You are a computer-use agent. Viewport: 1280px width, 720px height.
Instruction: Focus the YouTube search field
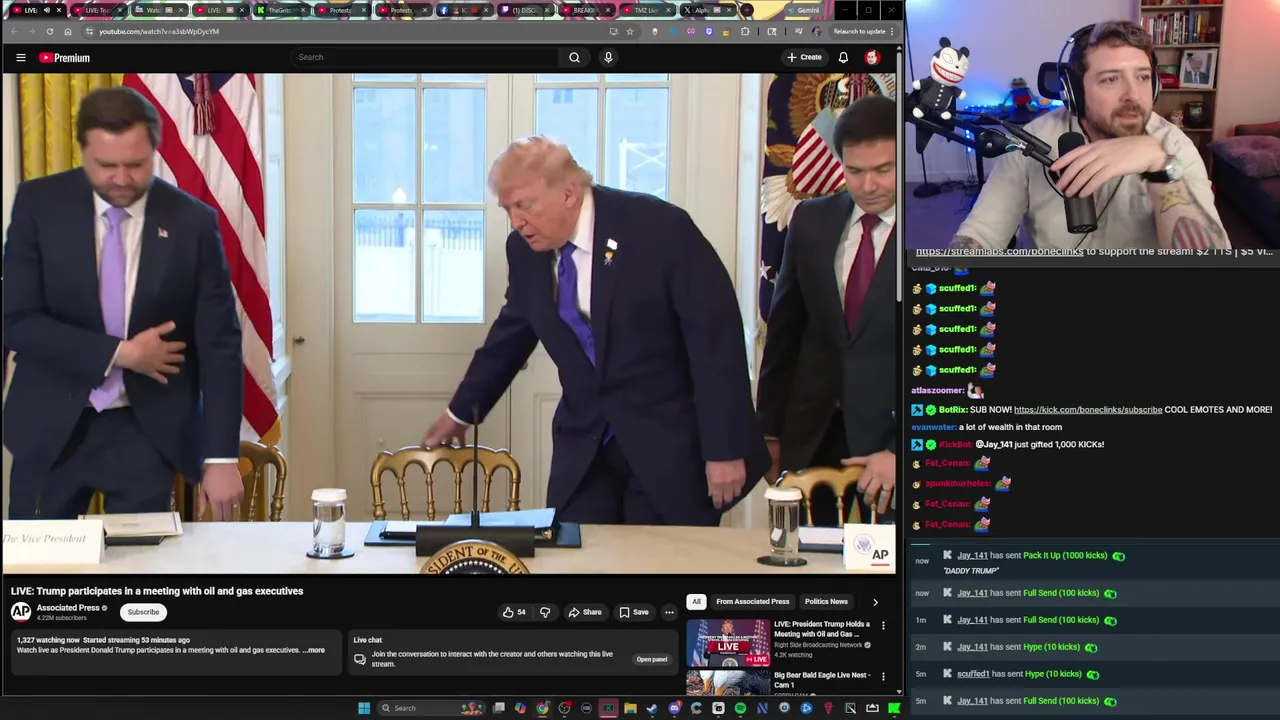point(425,57)
